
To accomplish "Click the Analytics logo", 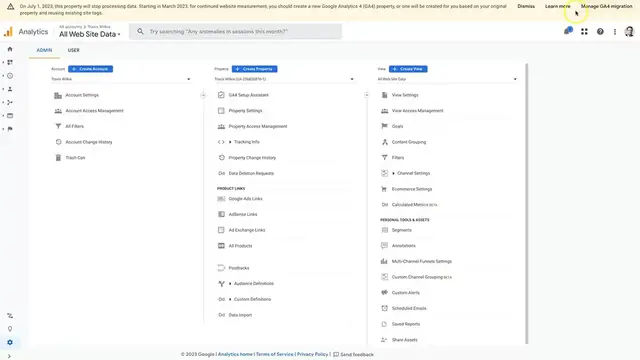I will click(26, 31).
